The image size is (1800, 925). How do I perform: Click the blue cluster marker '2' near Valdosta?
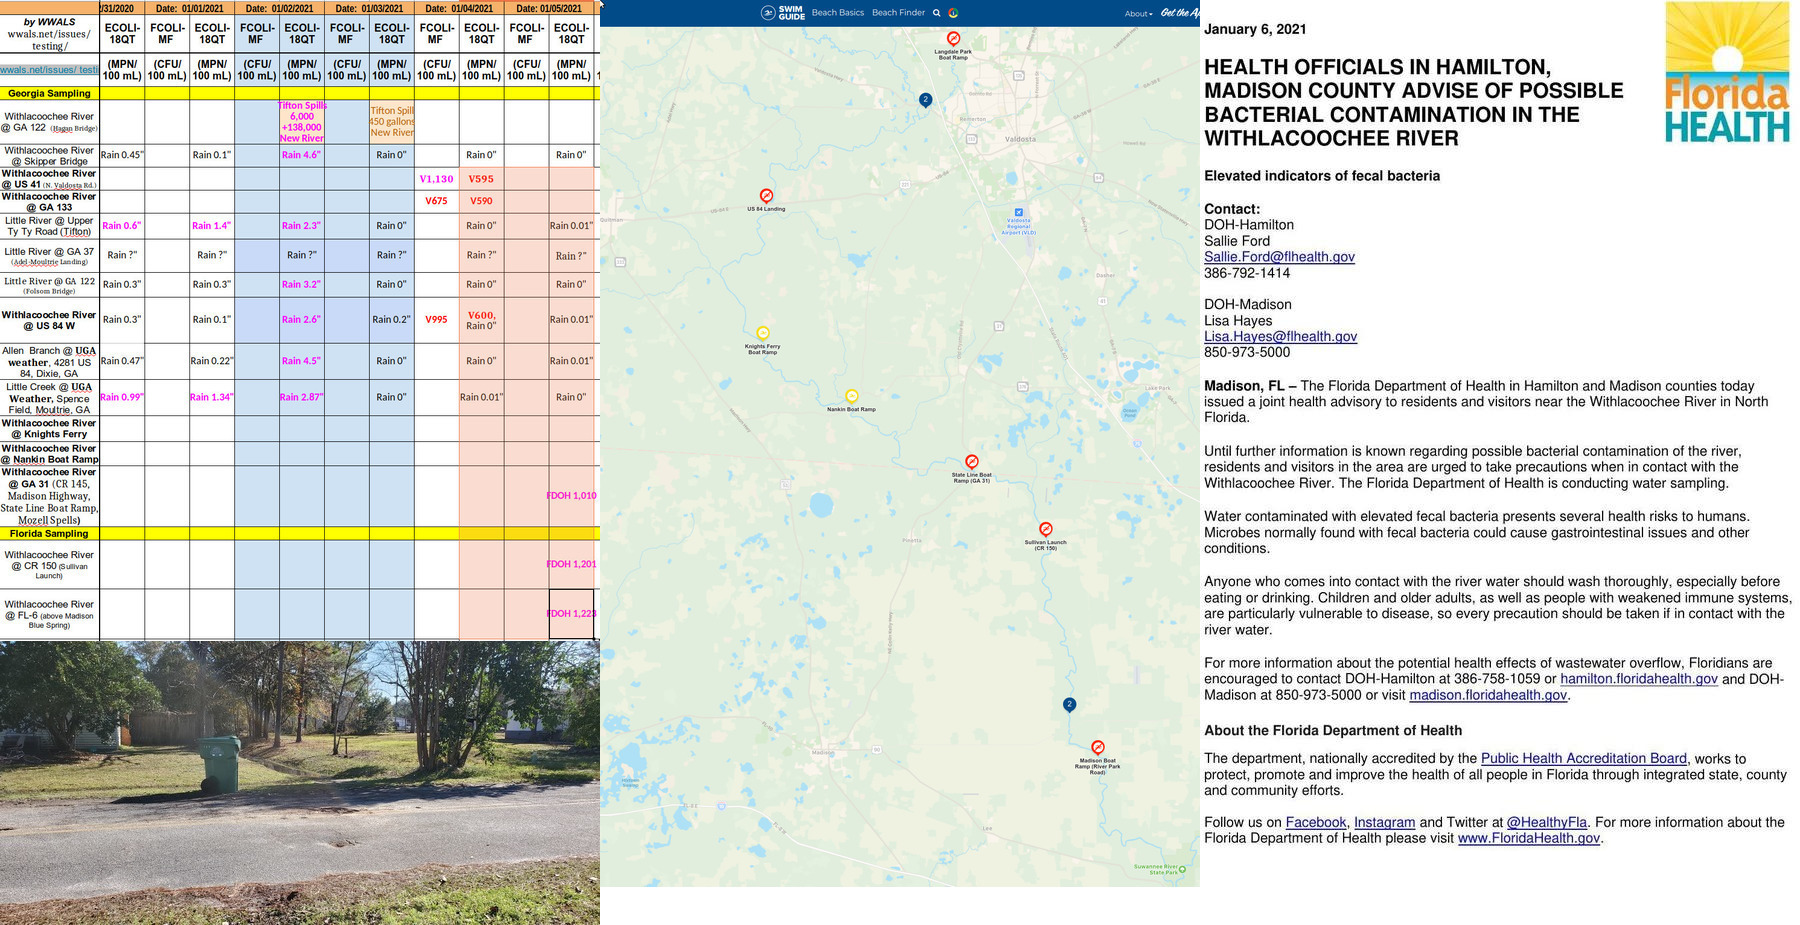[925, 99]
